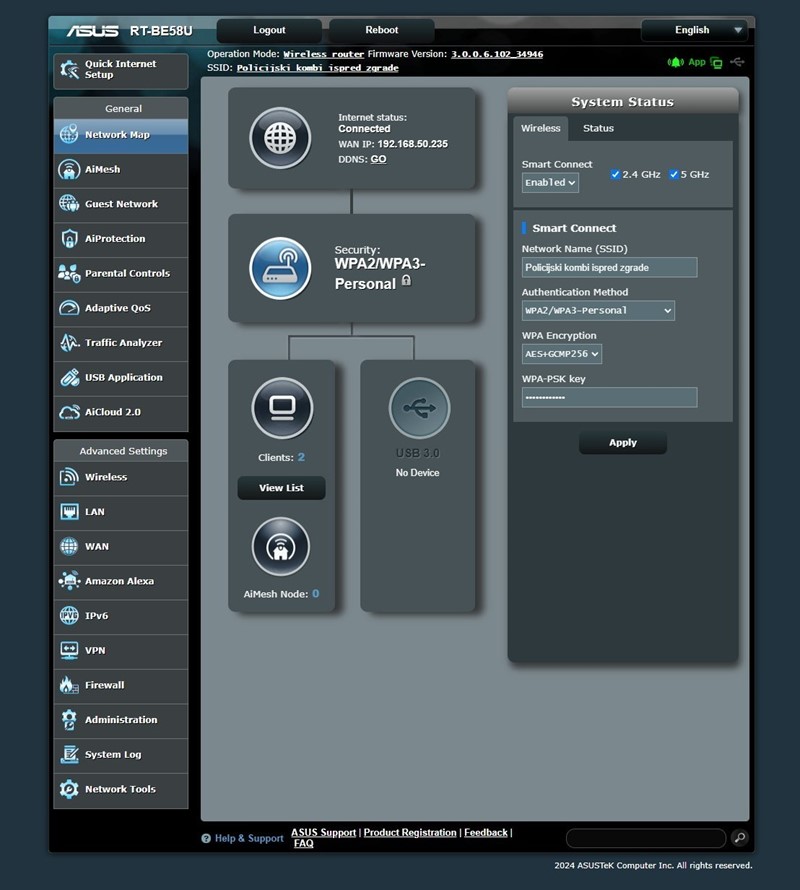Toggle the 5 GHz checkbox
Image resolution: width=800 pixels, height=890 pixels.
pos(674,174)
